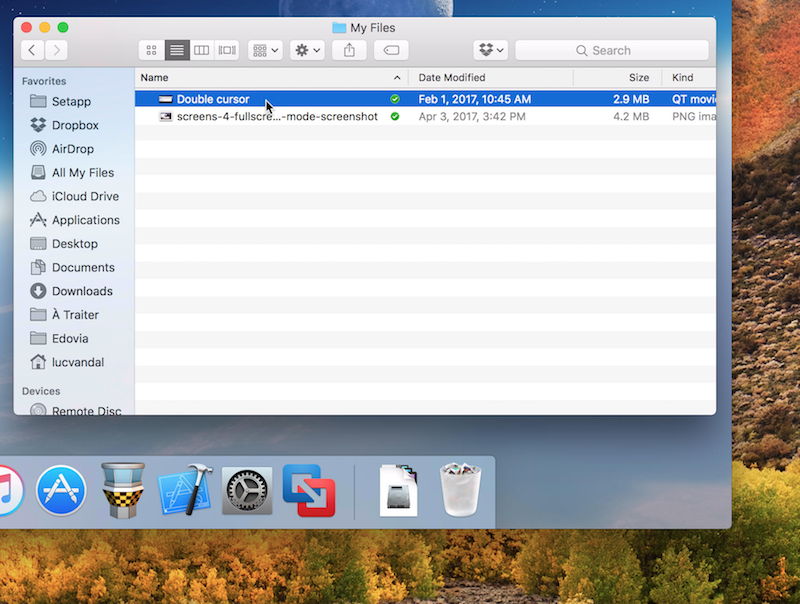The image size is (800, 604).
Task: Open Documents in the sidebar
Action: pos(83,267)
